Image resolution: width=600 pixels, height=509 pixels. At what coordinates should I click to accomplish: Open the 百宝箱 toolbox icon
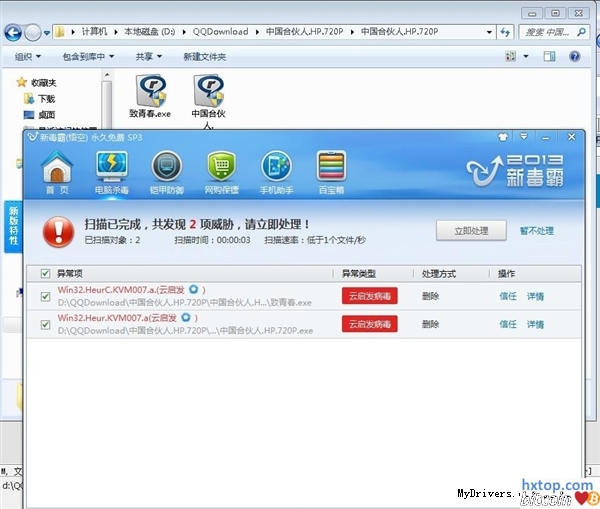330,171
